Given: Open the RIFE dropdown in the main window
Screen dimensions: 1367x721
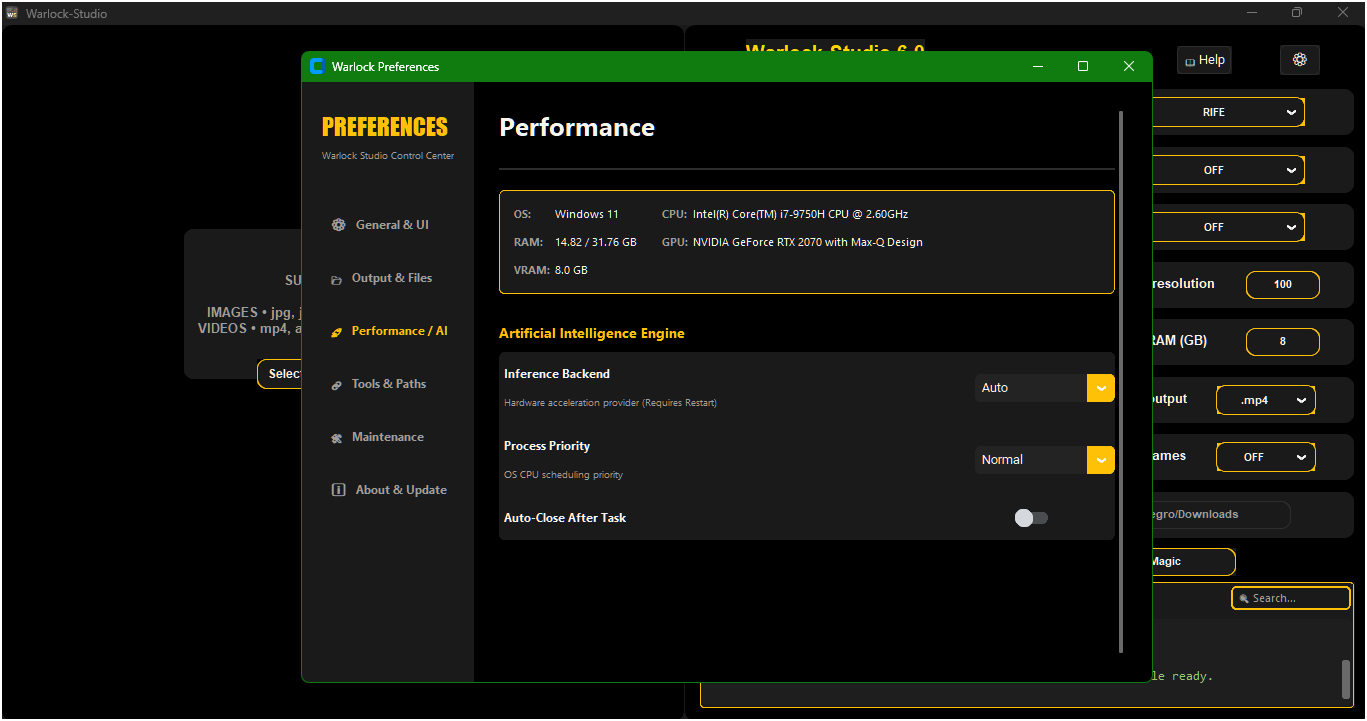Looking at the screenshot, I should 1228,112.
